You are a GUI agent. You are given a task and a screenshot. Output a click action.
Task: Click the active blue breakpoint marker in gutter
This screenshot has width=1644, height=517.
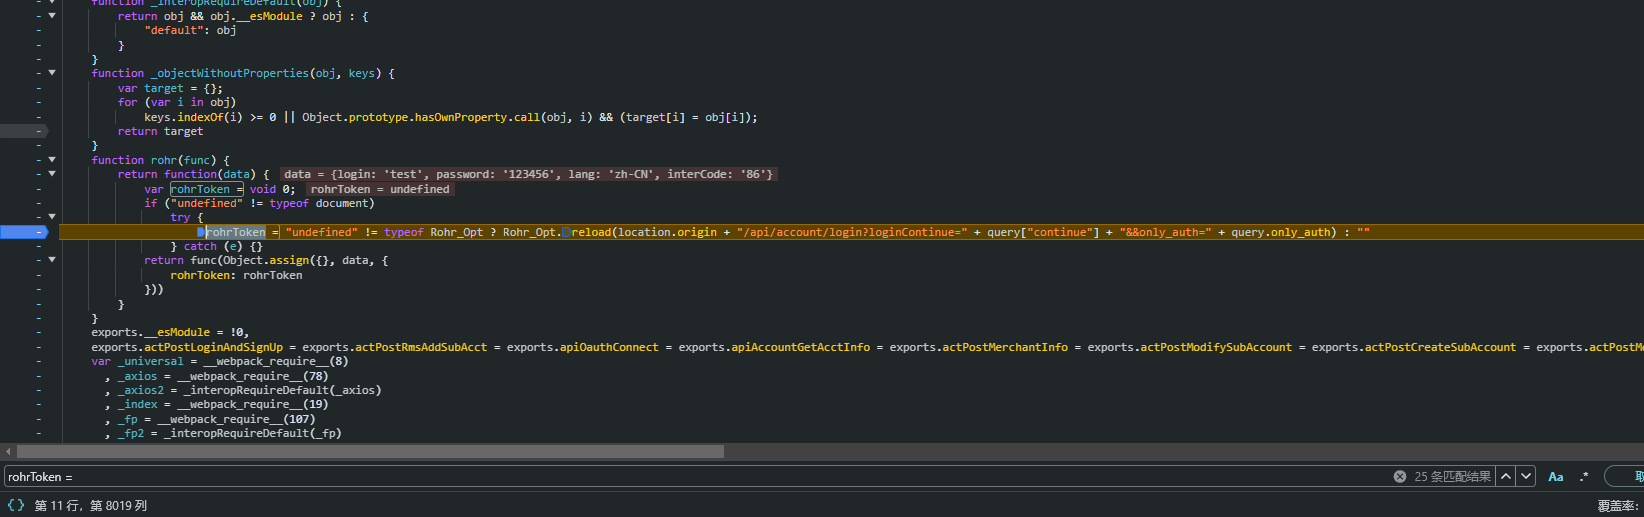point(23,232)
